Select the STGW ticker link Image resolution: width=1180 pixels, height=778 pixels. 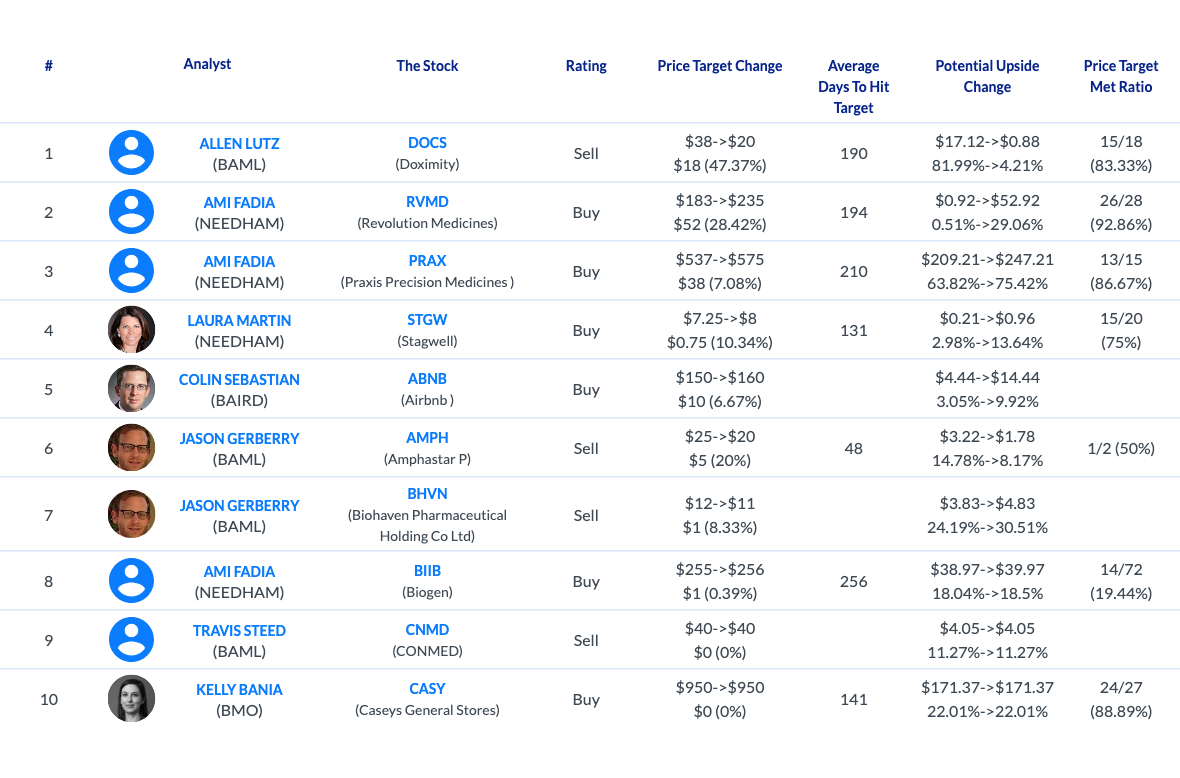pyautogui.click(x=427, y=320)
